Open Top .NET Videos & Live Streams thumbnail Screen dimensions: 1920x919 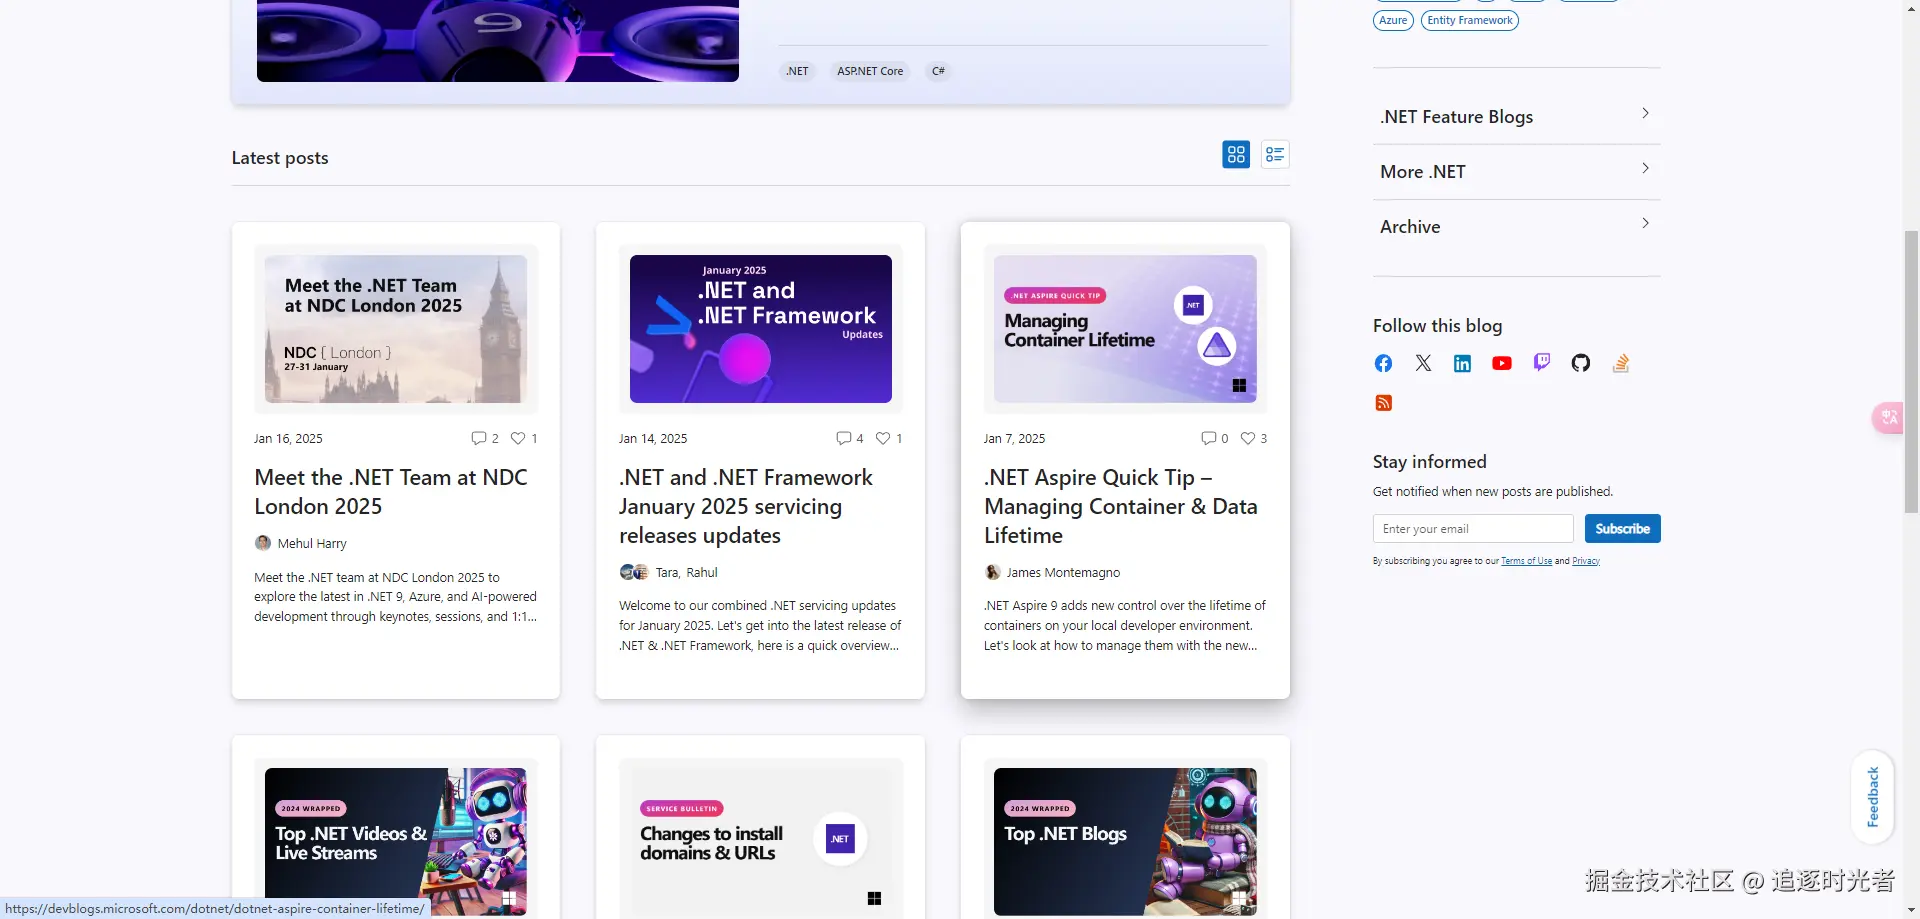396,842
